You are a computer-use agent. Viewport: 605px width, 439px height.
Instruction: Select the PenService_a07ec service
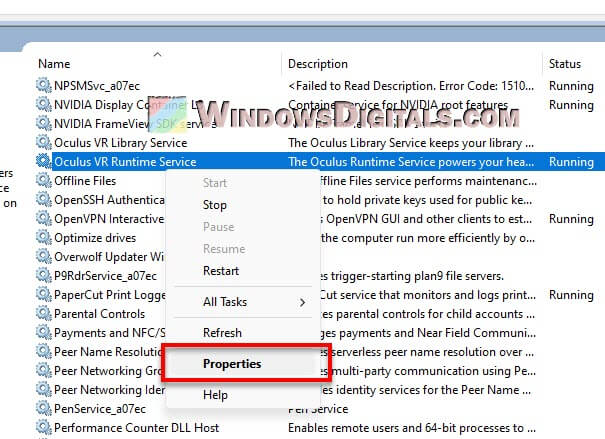tap(100, 409)
